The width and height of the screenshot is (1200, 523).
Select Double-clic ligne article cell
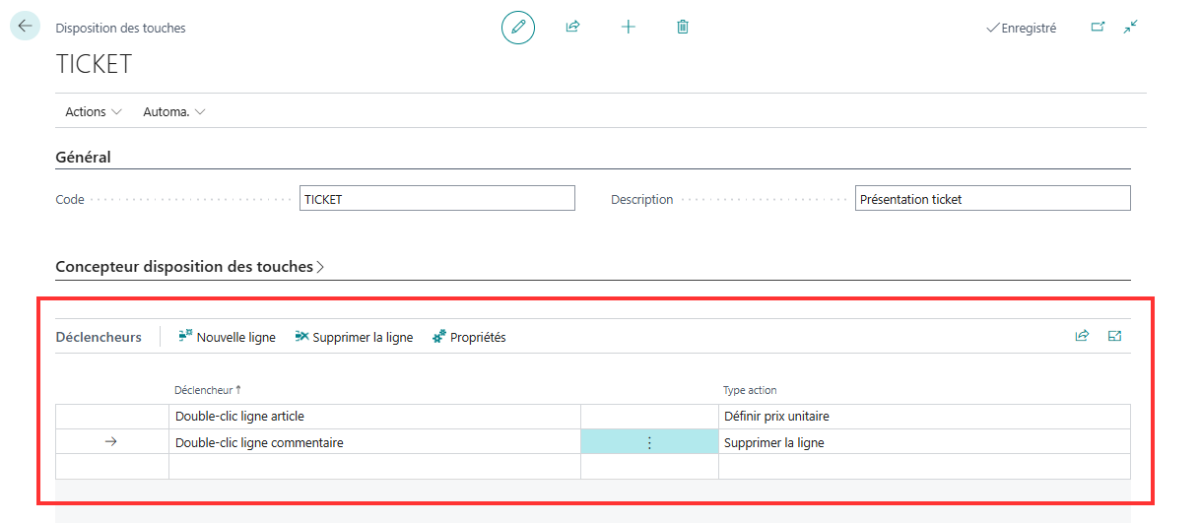click(x=374, y=416)
